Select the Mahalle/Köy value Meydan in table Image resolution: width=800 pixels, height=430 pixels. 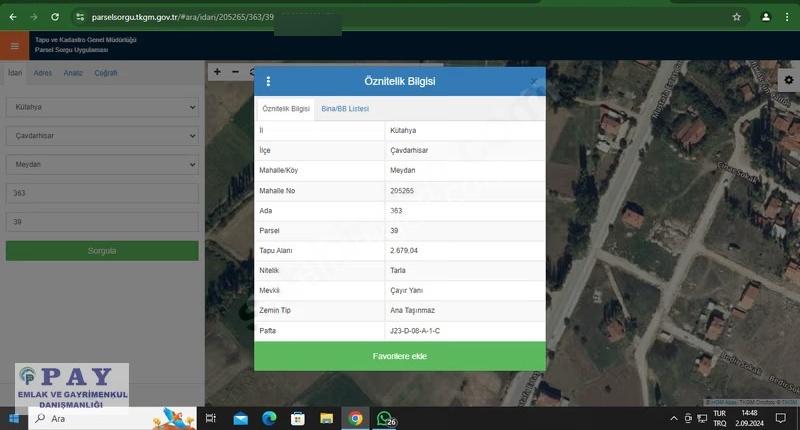403,170
